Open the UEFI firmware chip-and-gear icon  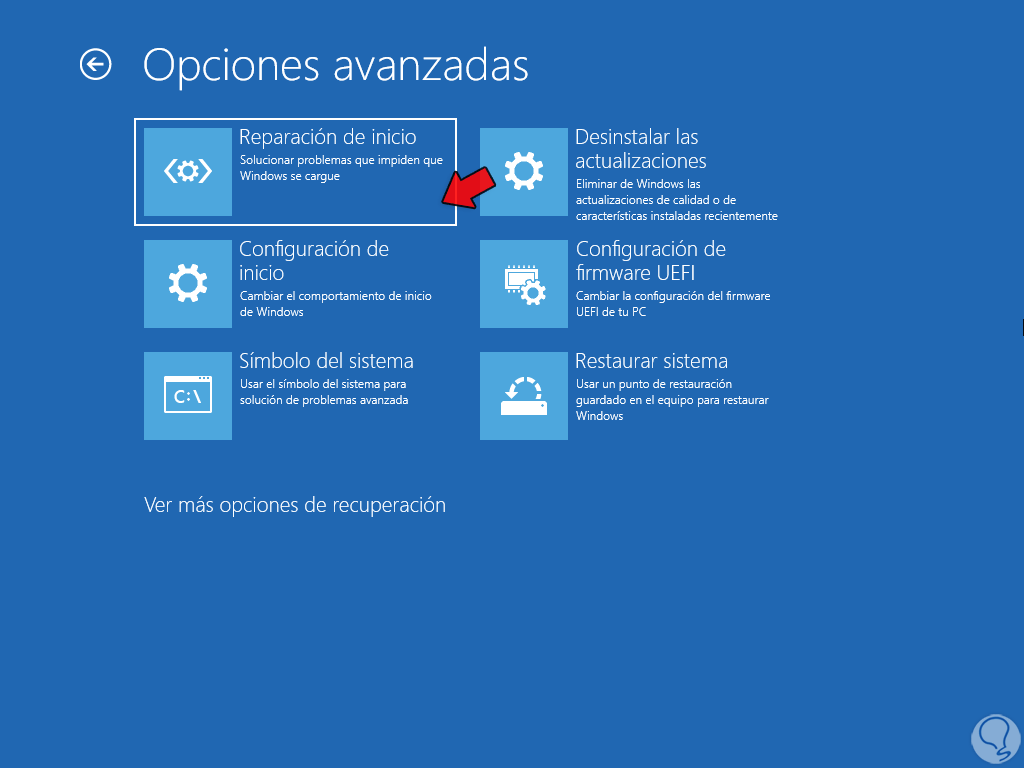coord(524,284)
